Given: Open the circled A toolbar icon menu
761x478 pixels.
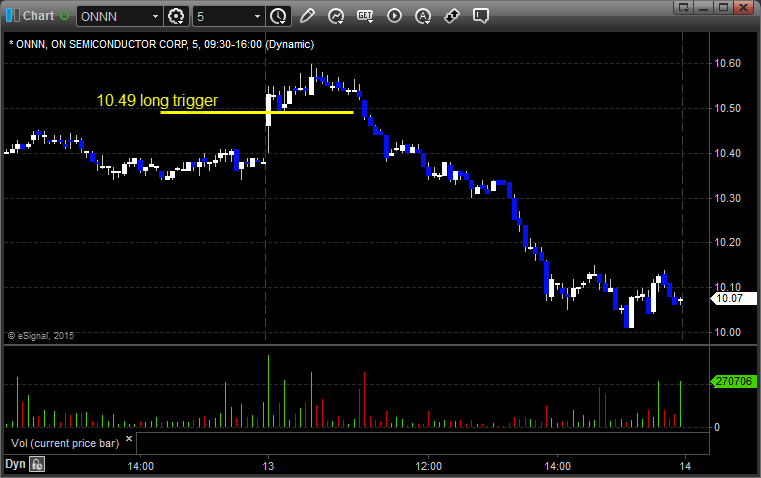Looking at the screenshot, I should pyautogui.click(x=423, y=16).
